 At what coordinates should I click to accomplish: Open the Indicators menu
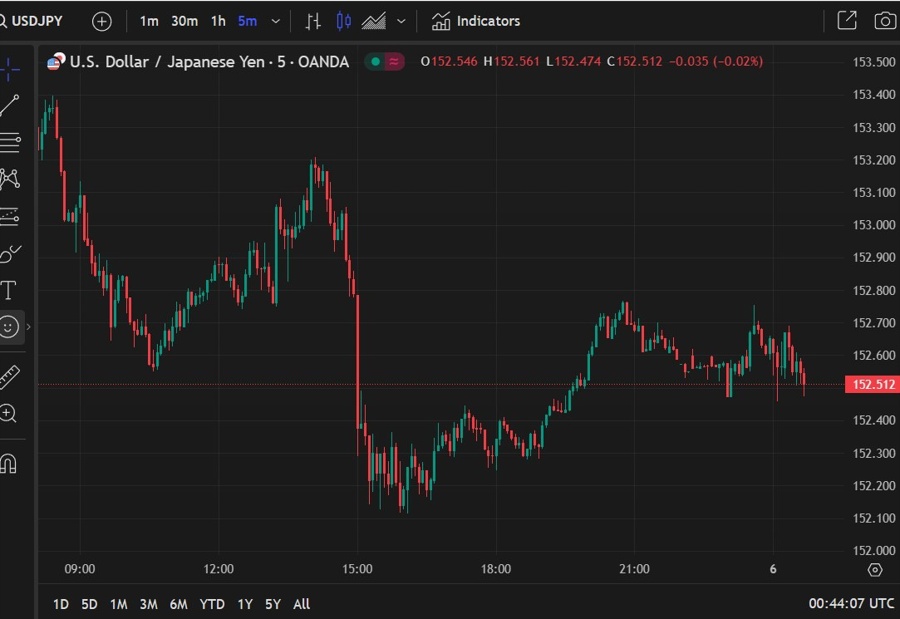tap(476, 21)
